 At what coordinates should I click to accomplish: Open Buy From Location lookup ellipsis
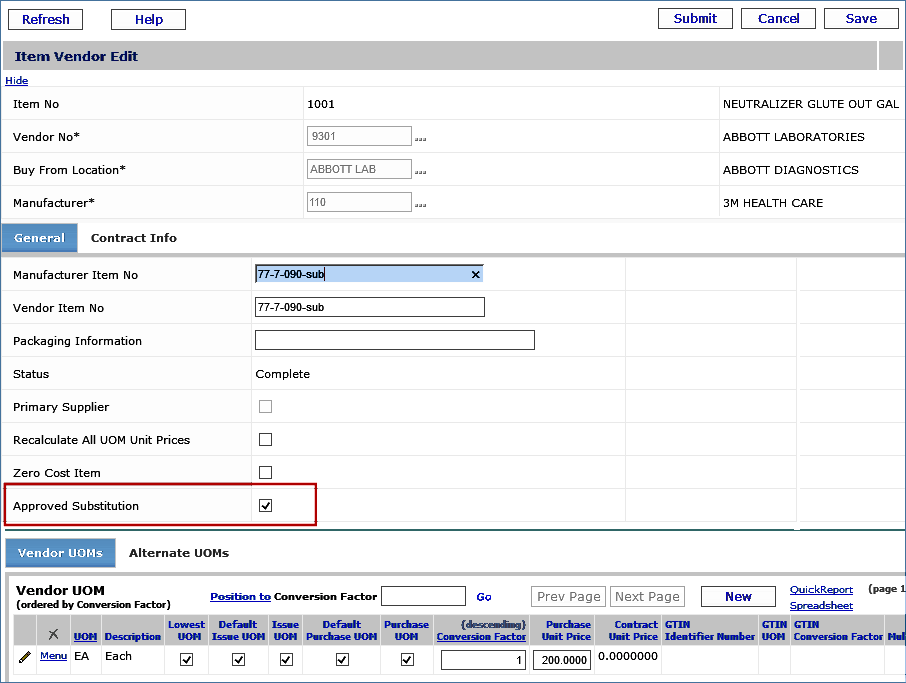(420, 171)
